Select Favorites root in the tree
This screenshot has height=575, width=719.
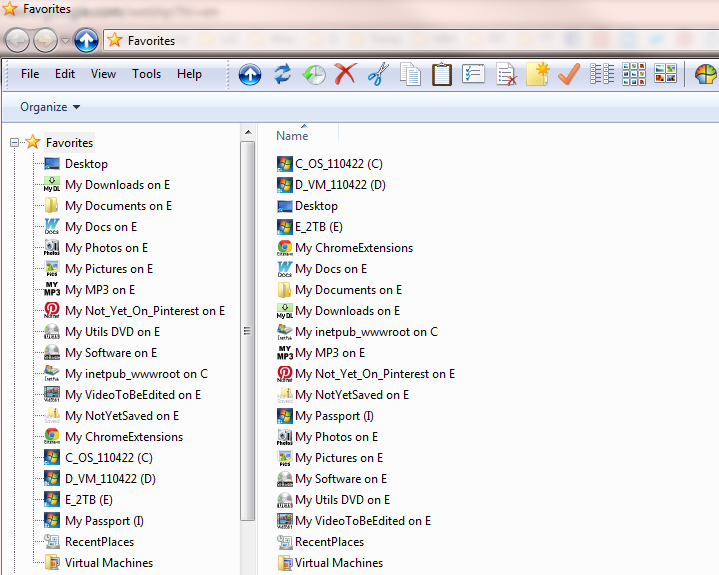point(69,143)
